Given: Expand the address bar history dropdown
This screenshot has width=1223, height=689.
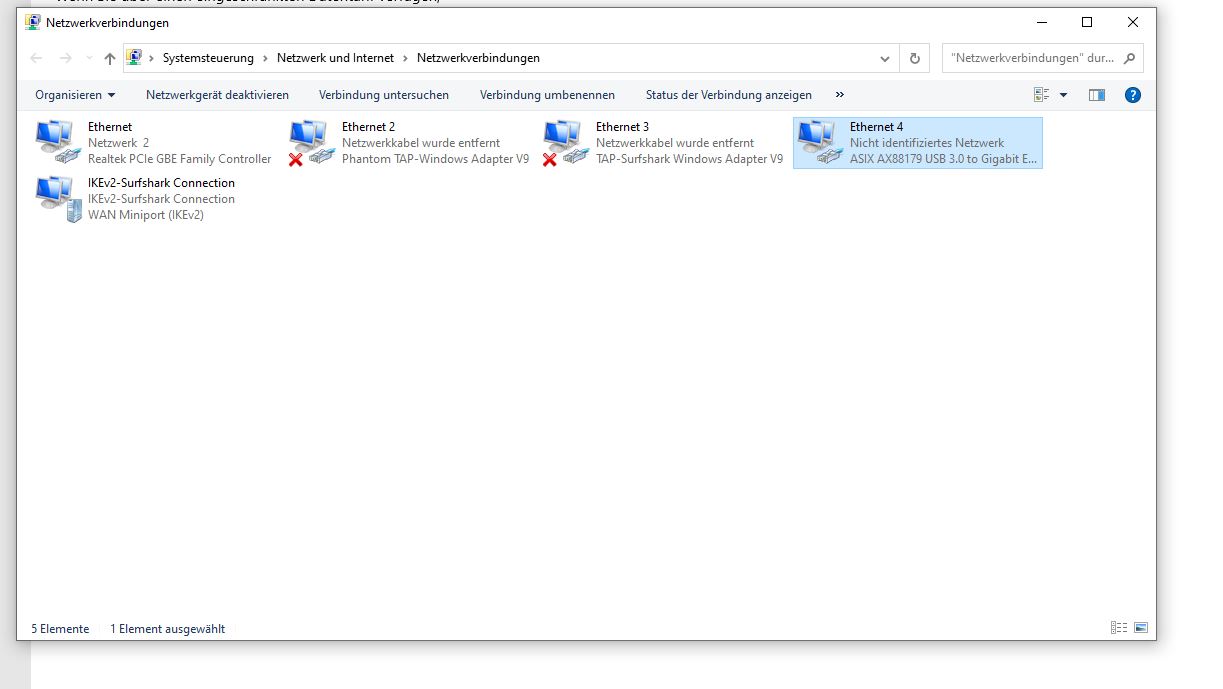Looking at the screenshot, I should (885, 58).
